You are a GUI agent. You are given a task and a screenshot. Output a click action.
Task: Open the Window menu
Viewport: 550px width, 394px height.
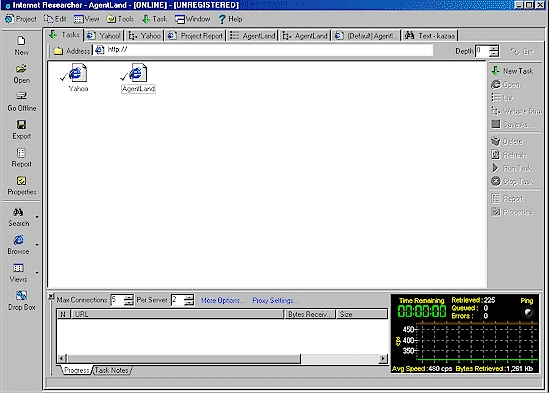point(193,19)
